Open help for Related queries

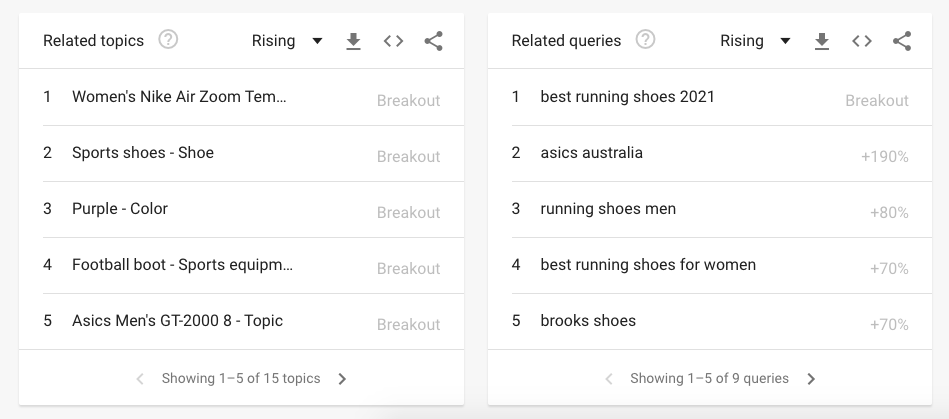646,40
